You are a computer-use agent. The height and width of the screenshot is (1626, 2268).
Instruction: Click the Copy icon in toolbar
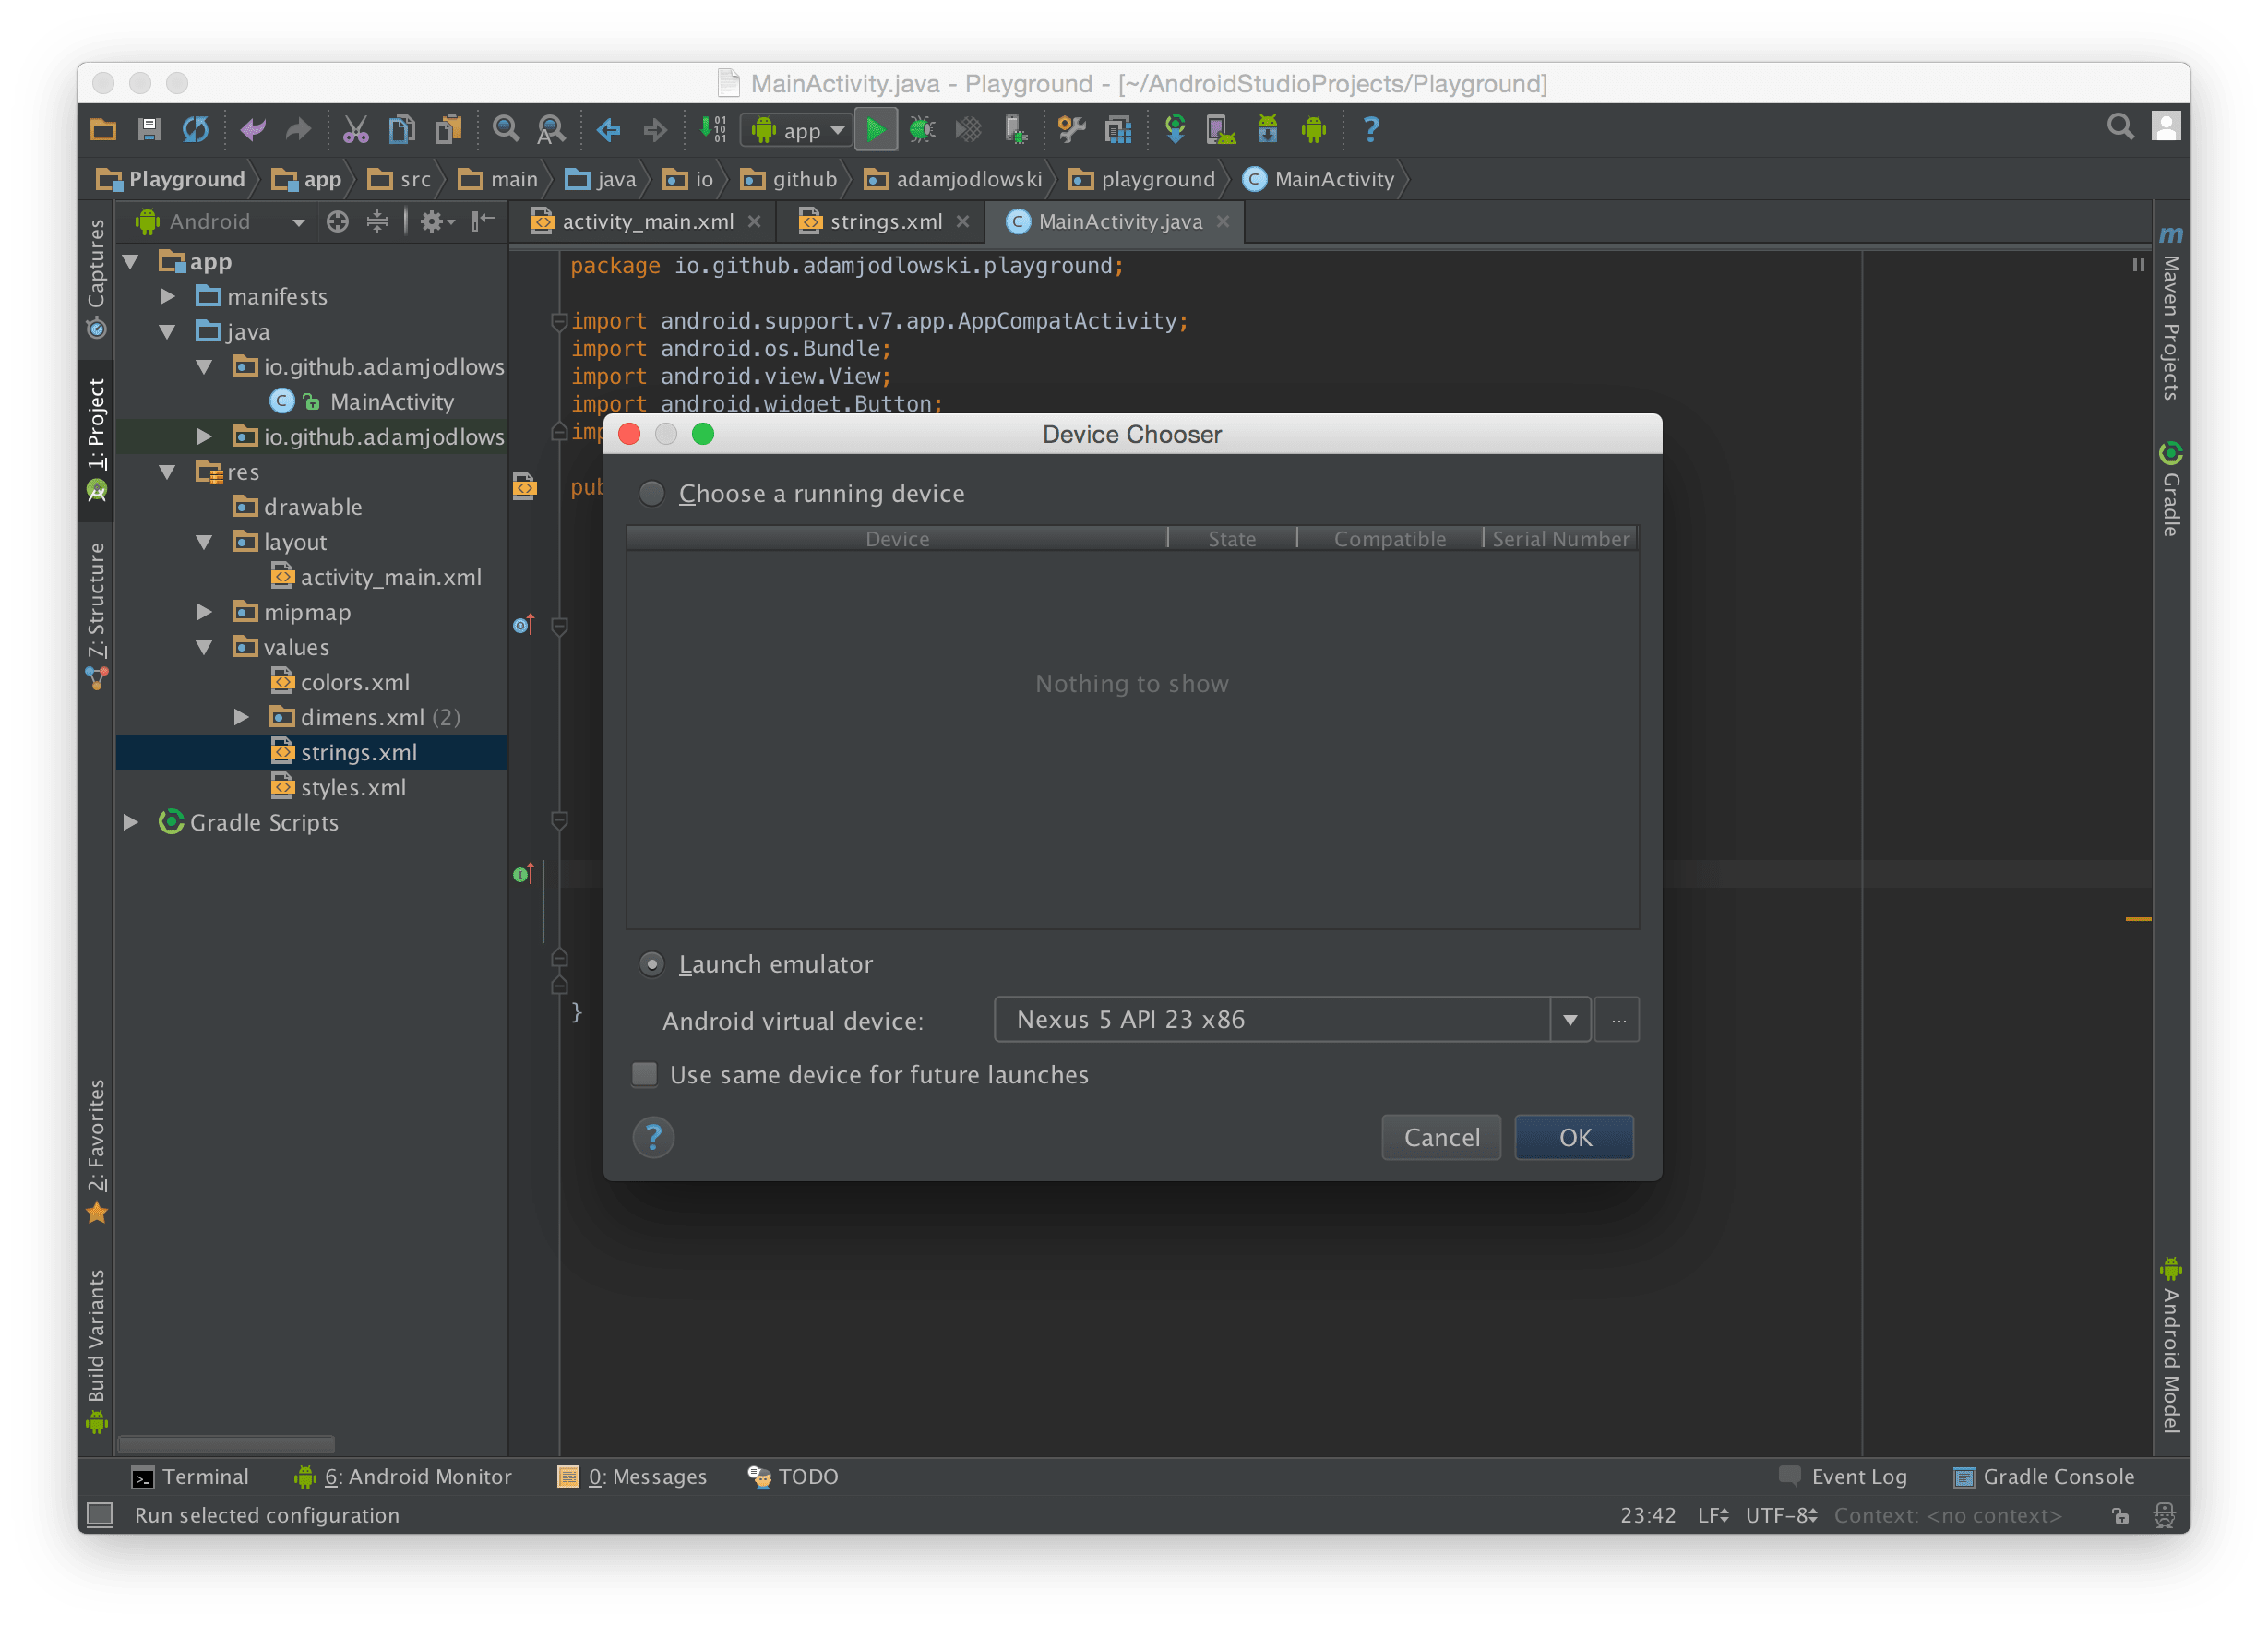tap(402, 129)
